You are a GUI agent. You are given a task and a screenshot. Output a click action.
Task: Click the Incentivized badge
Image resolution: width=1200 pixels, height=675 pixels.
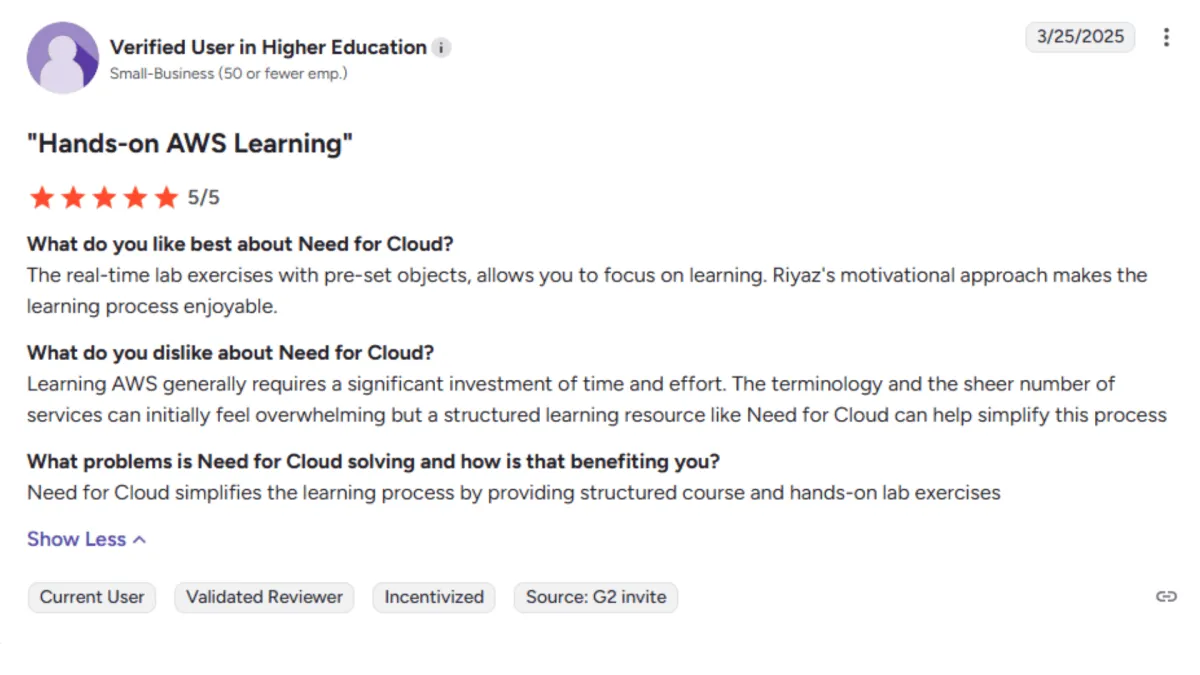434,597
